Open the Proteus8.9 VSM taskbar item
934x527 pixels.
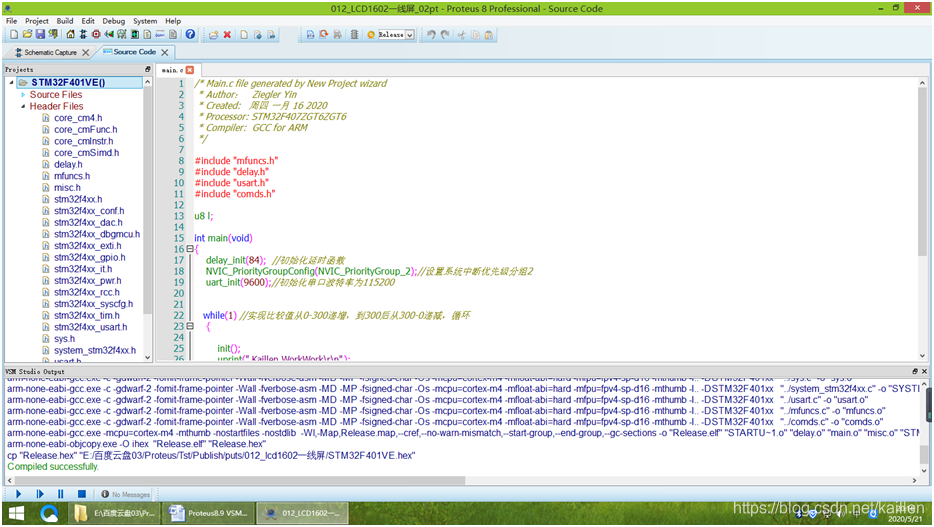click(208, 513)
